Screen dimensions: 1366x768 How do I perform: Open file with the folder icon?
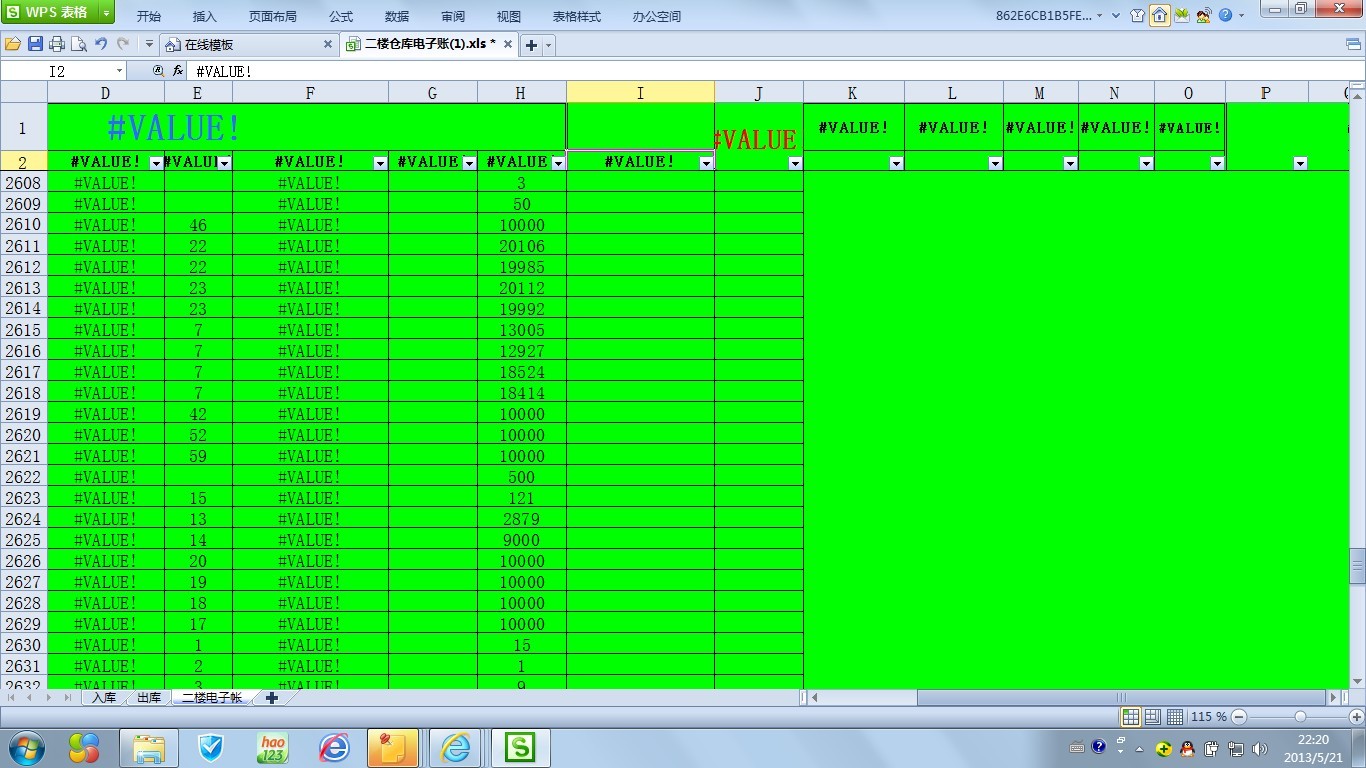coord(13,44)
